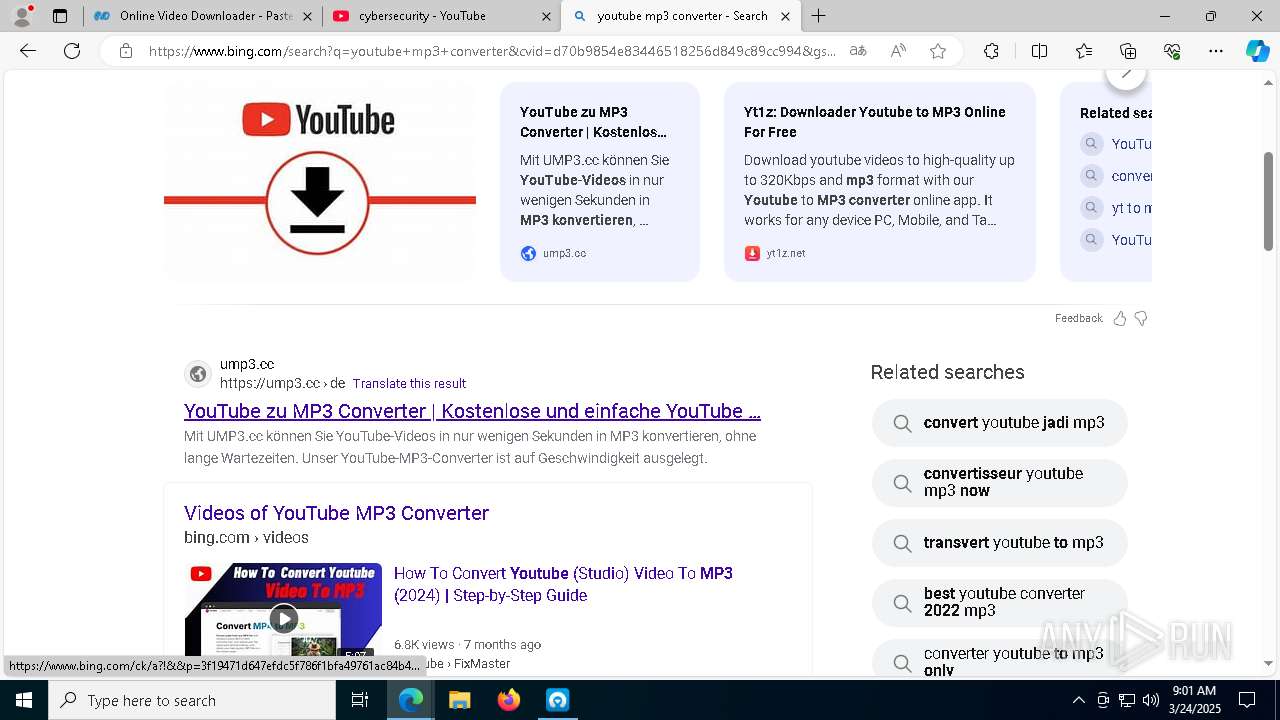Search transvert youtube to mp3
This screenshot has height=720, width=1280.
tap(1000, 543)
